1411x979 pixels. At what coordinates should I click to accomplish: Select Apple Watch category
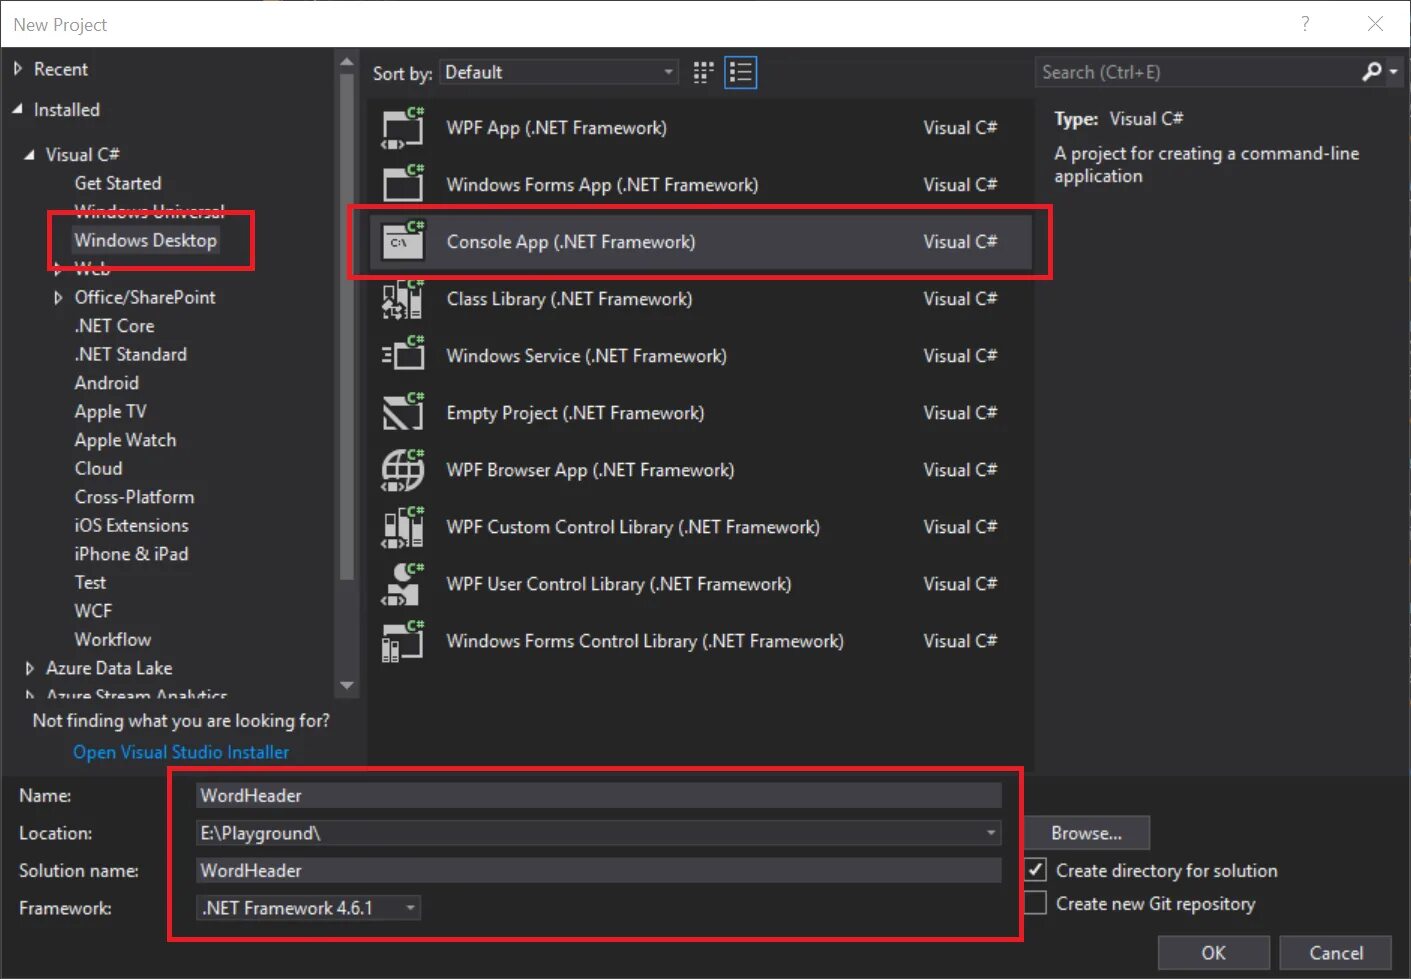point(125,440)
